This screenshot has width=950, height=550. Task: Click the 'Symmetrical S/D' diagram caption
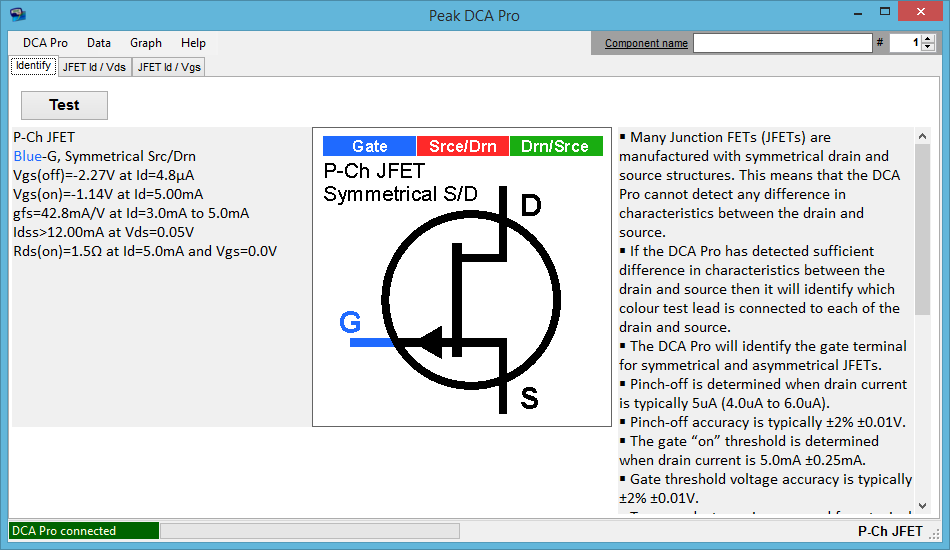click(x=400, y=194)
